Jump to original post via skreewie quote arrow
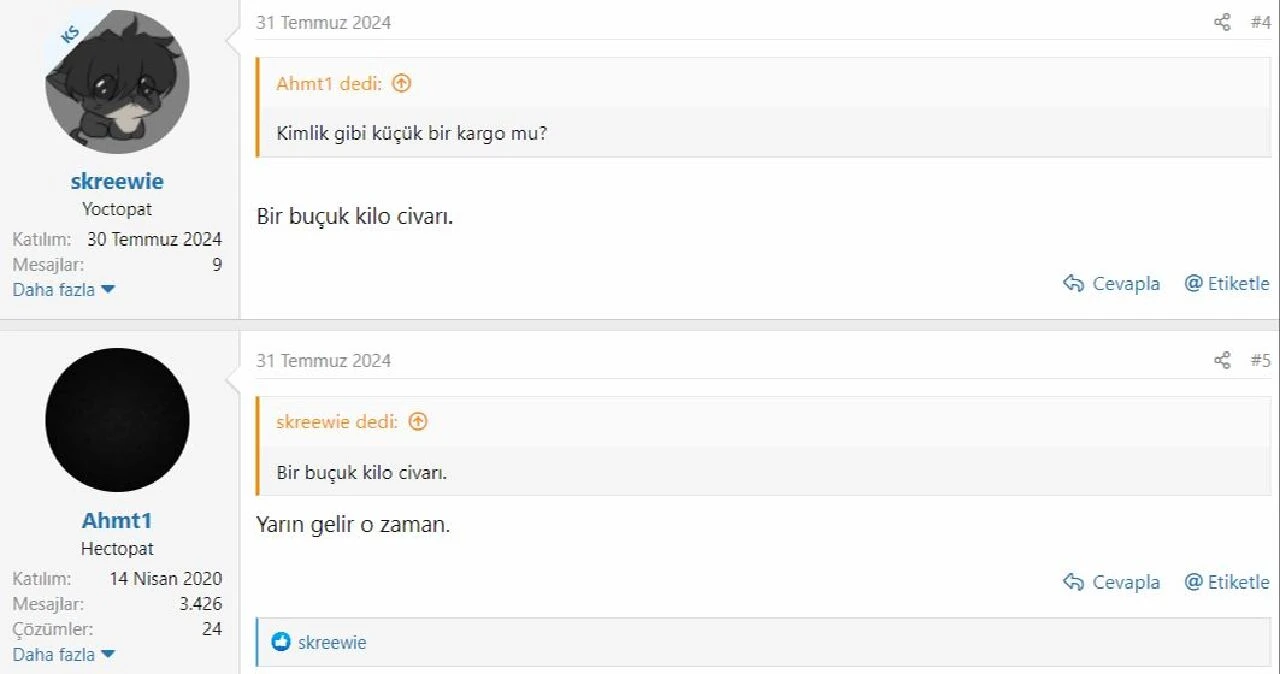1280x674 pixels. coord(418,421)
